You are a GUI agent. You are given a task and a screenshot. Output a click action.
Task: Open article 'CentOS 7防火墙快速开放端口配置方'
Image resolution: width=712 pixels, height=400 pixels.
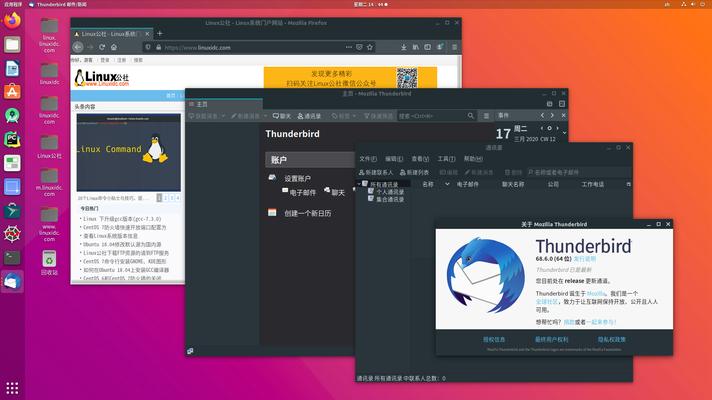(x=124, y=227)
